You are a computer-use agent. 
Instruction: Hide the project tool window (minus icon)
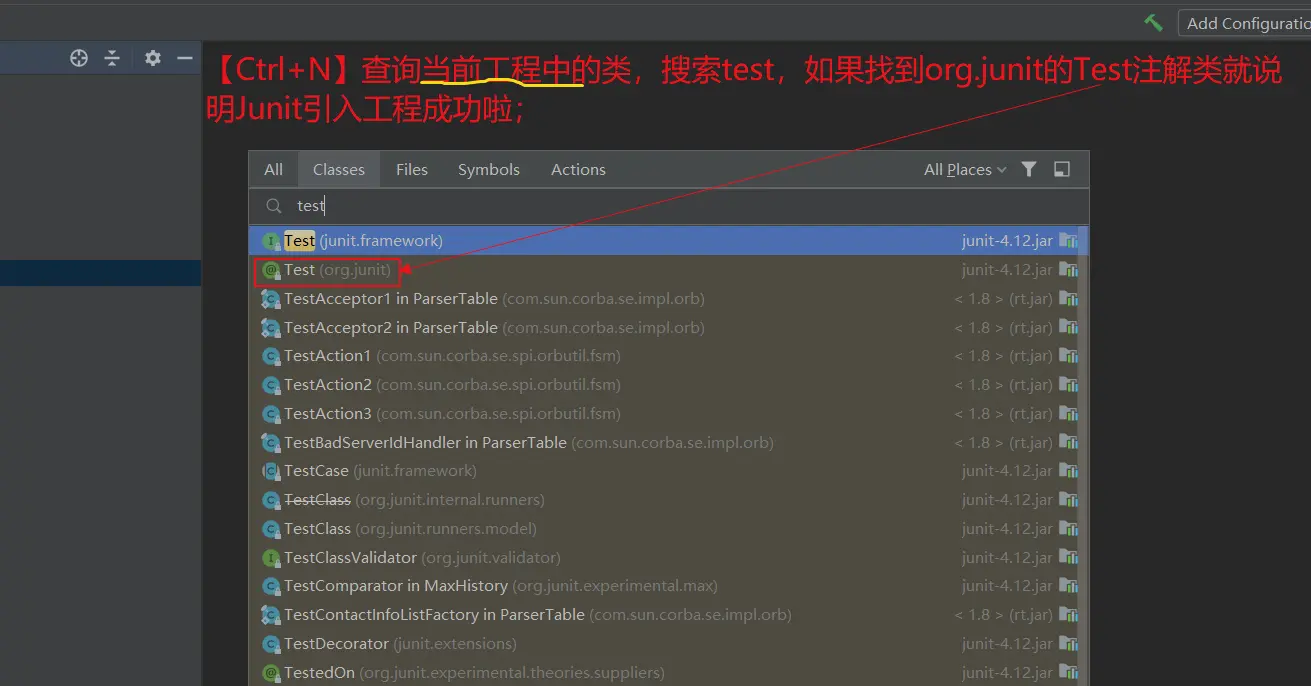click(184, 58)
